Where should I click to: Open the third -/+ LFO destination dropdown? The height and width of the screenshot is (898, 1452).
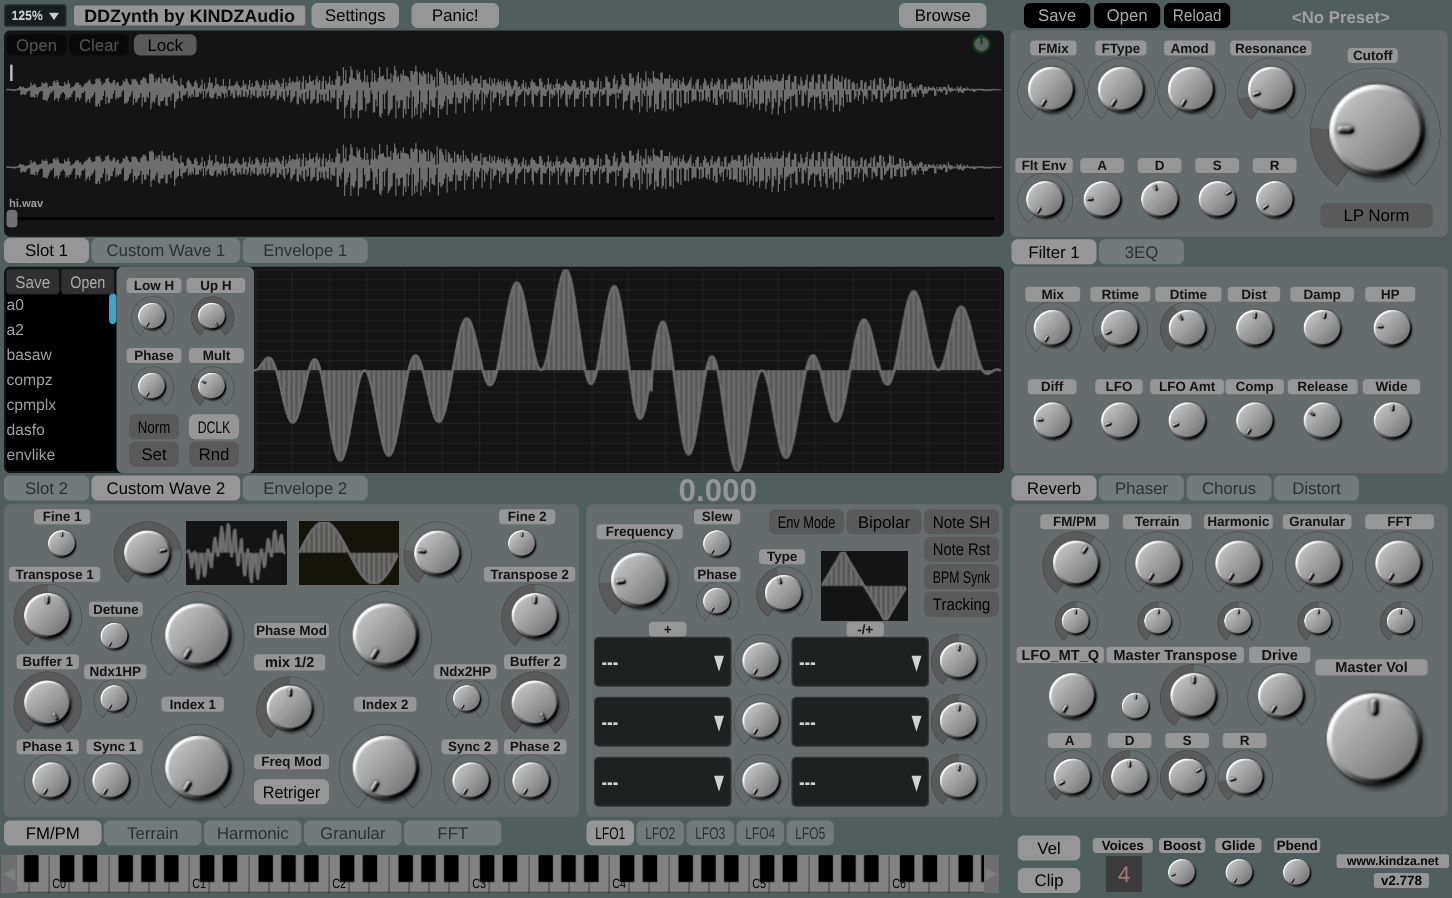(860, 782)
